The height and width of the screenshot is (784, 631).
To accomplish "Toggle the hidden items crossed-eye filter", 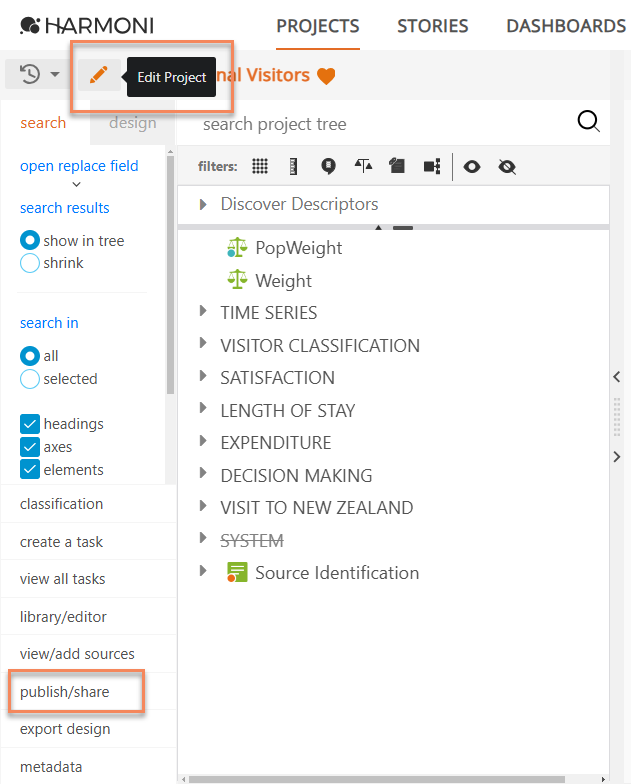I will click(x=507, y=166).
